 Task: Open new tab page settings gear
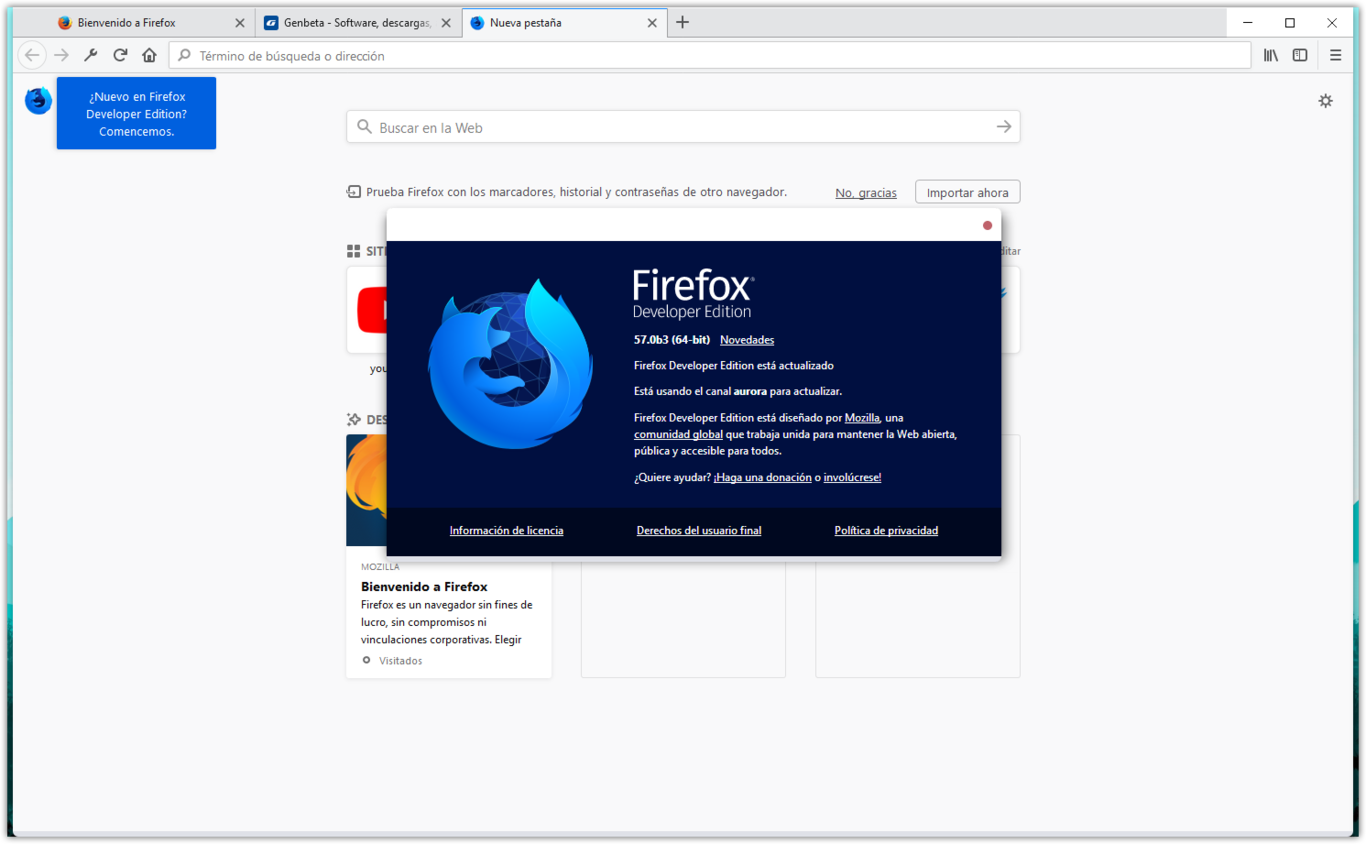tap(1326, 101)
